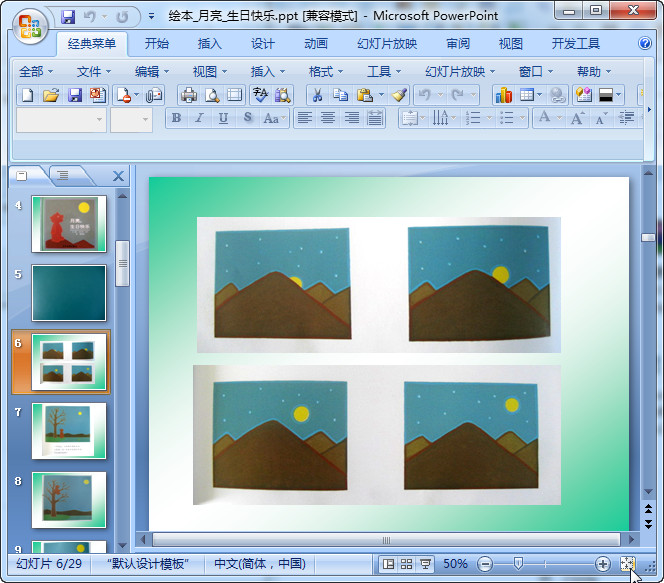664x583 pixels.
Task: Click the 中文(简体，中国) language indicator
Action: coord(260,564)
